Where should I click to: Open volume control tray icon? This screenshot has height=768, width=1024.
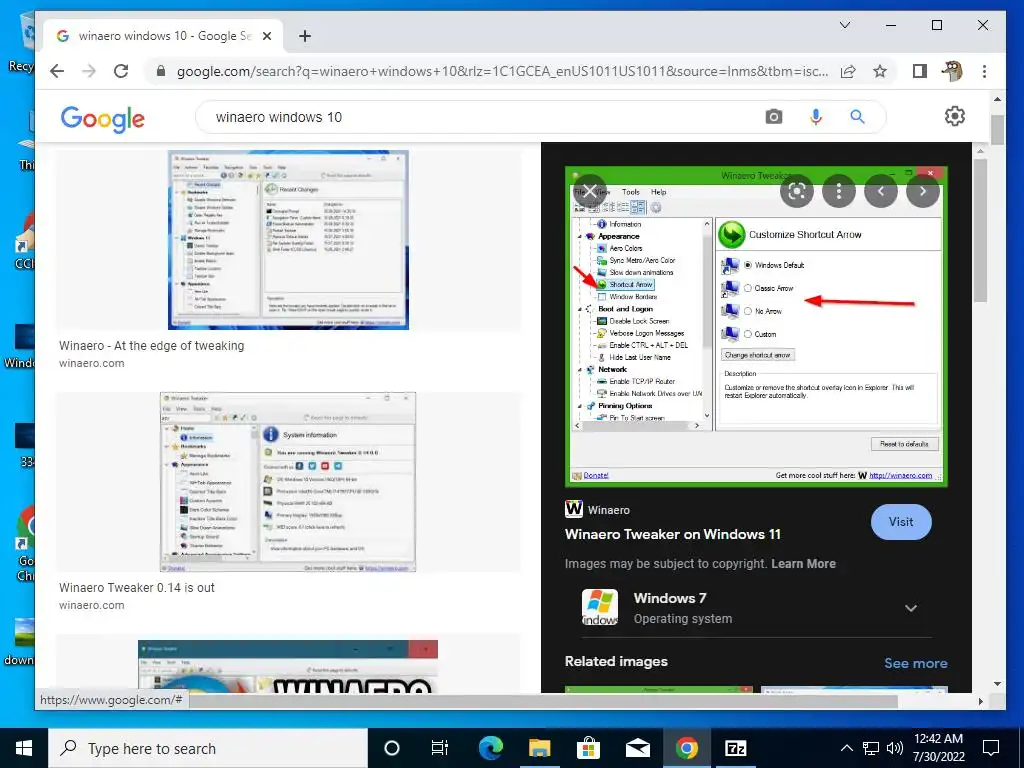pyautogui.click(x=895, y=748)
